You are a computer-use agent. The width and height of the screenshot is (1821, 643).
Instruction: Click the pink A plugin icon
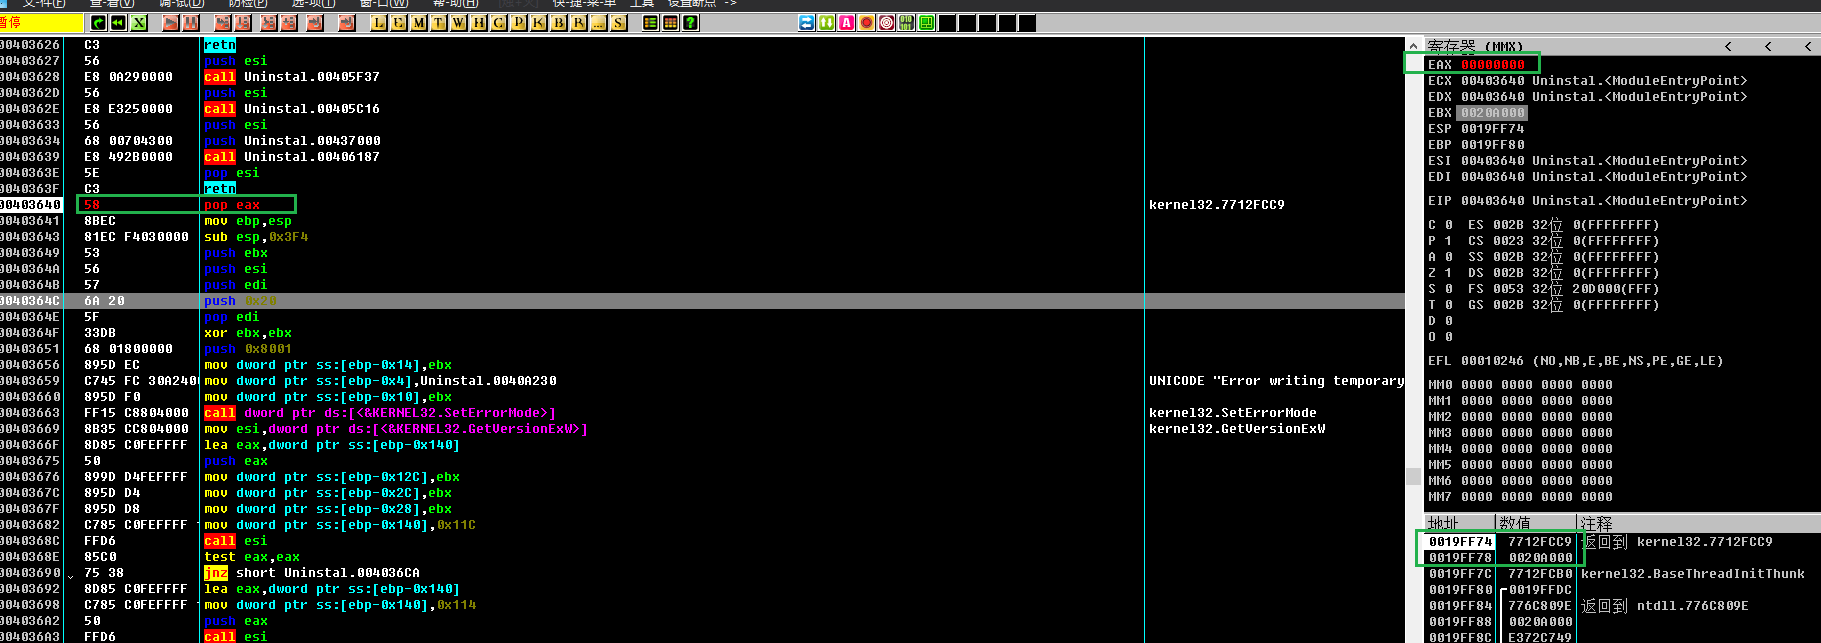click(x=847, y=23)
